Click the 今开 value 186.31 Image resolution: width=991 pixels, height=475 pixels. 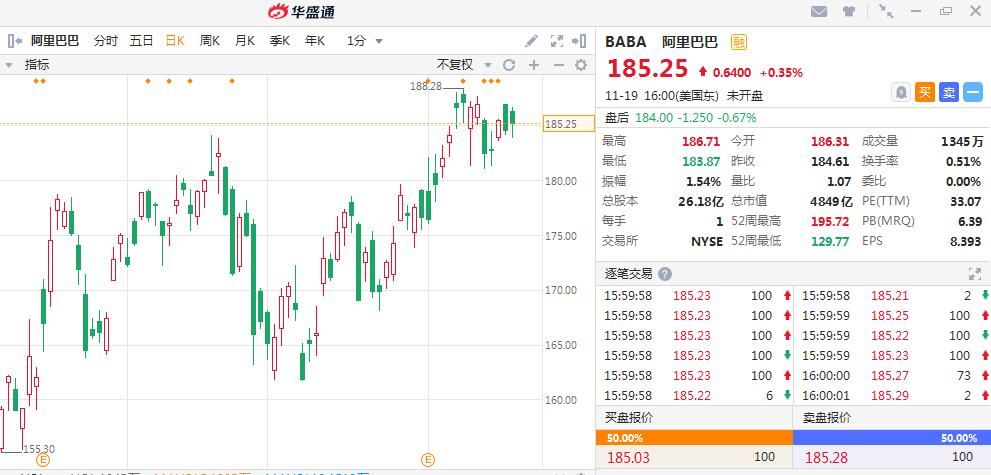[x=830, y=141]
